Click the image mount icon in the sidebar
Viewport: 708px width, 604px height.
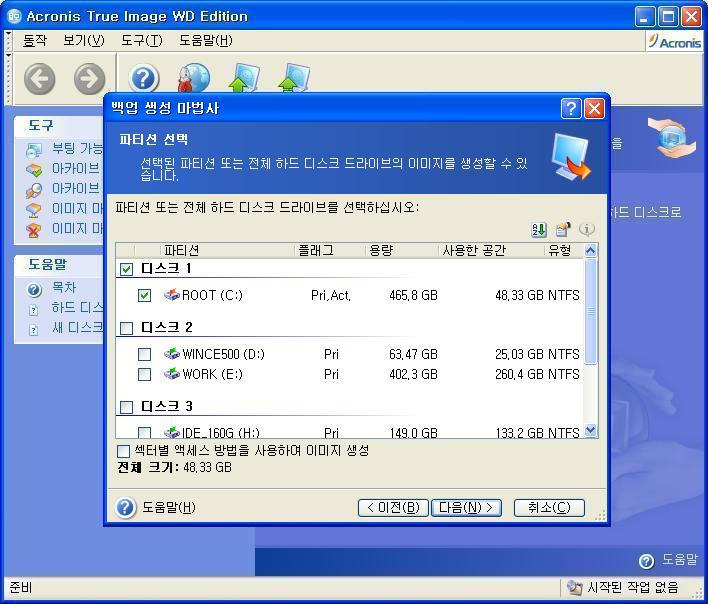34,210
